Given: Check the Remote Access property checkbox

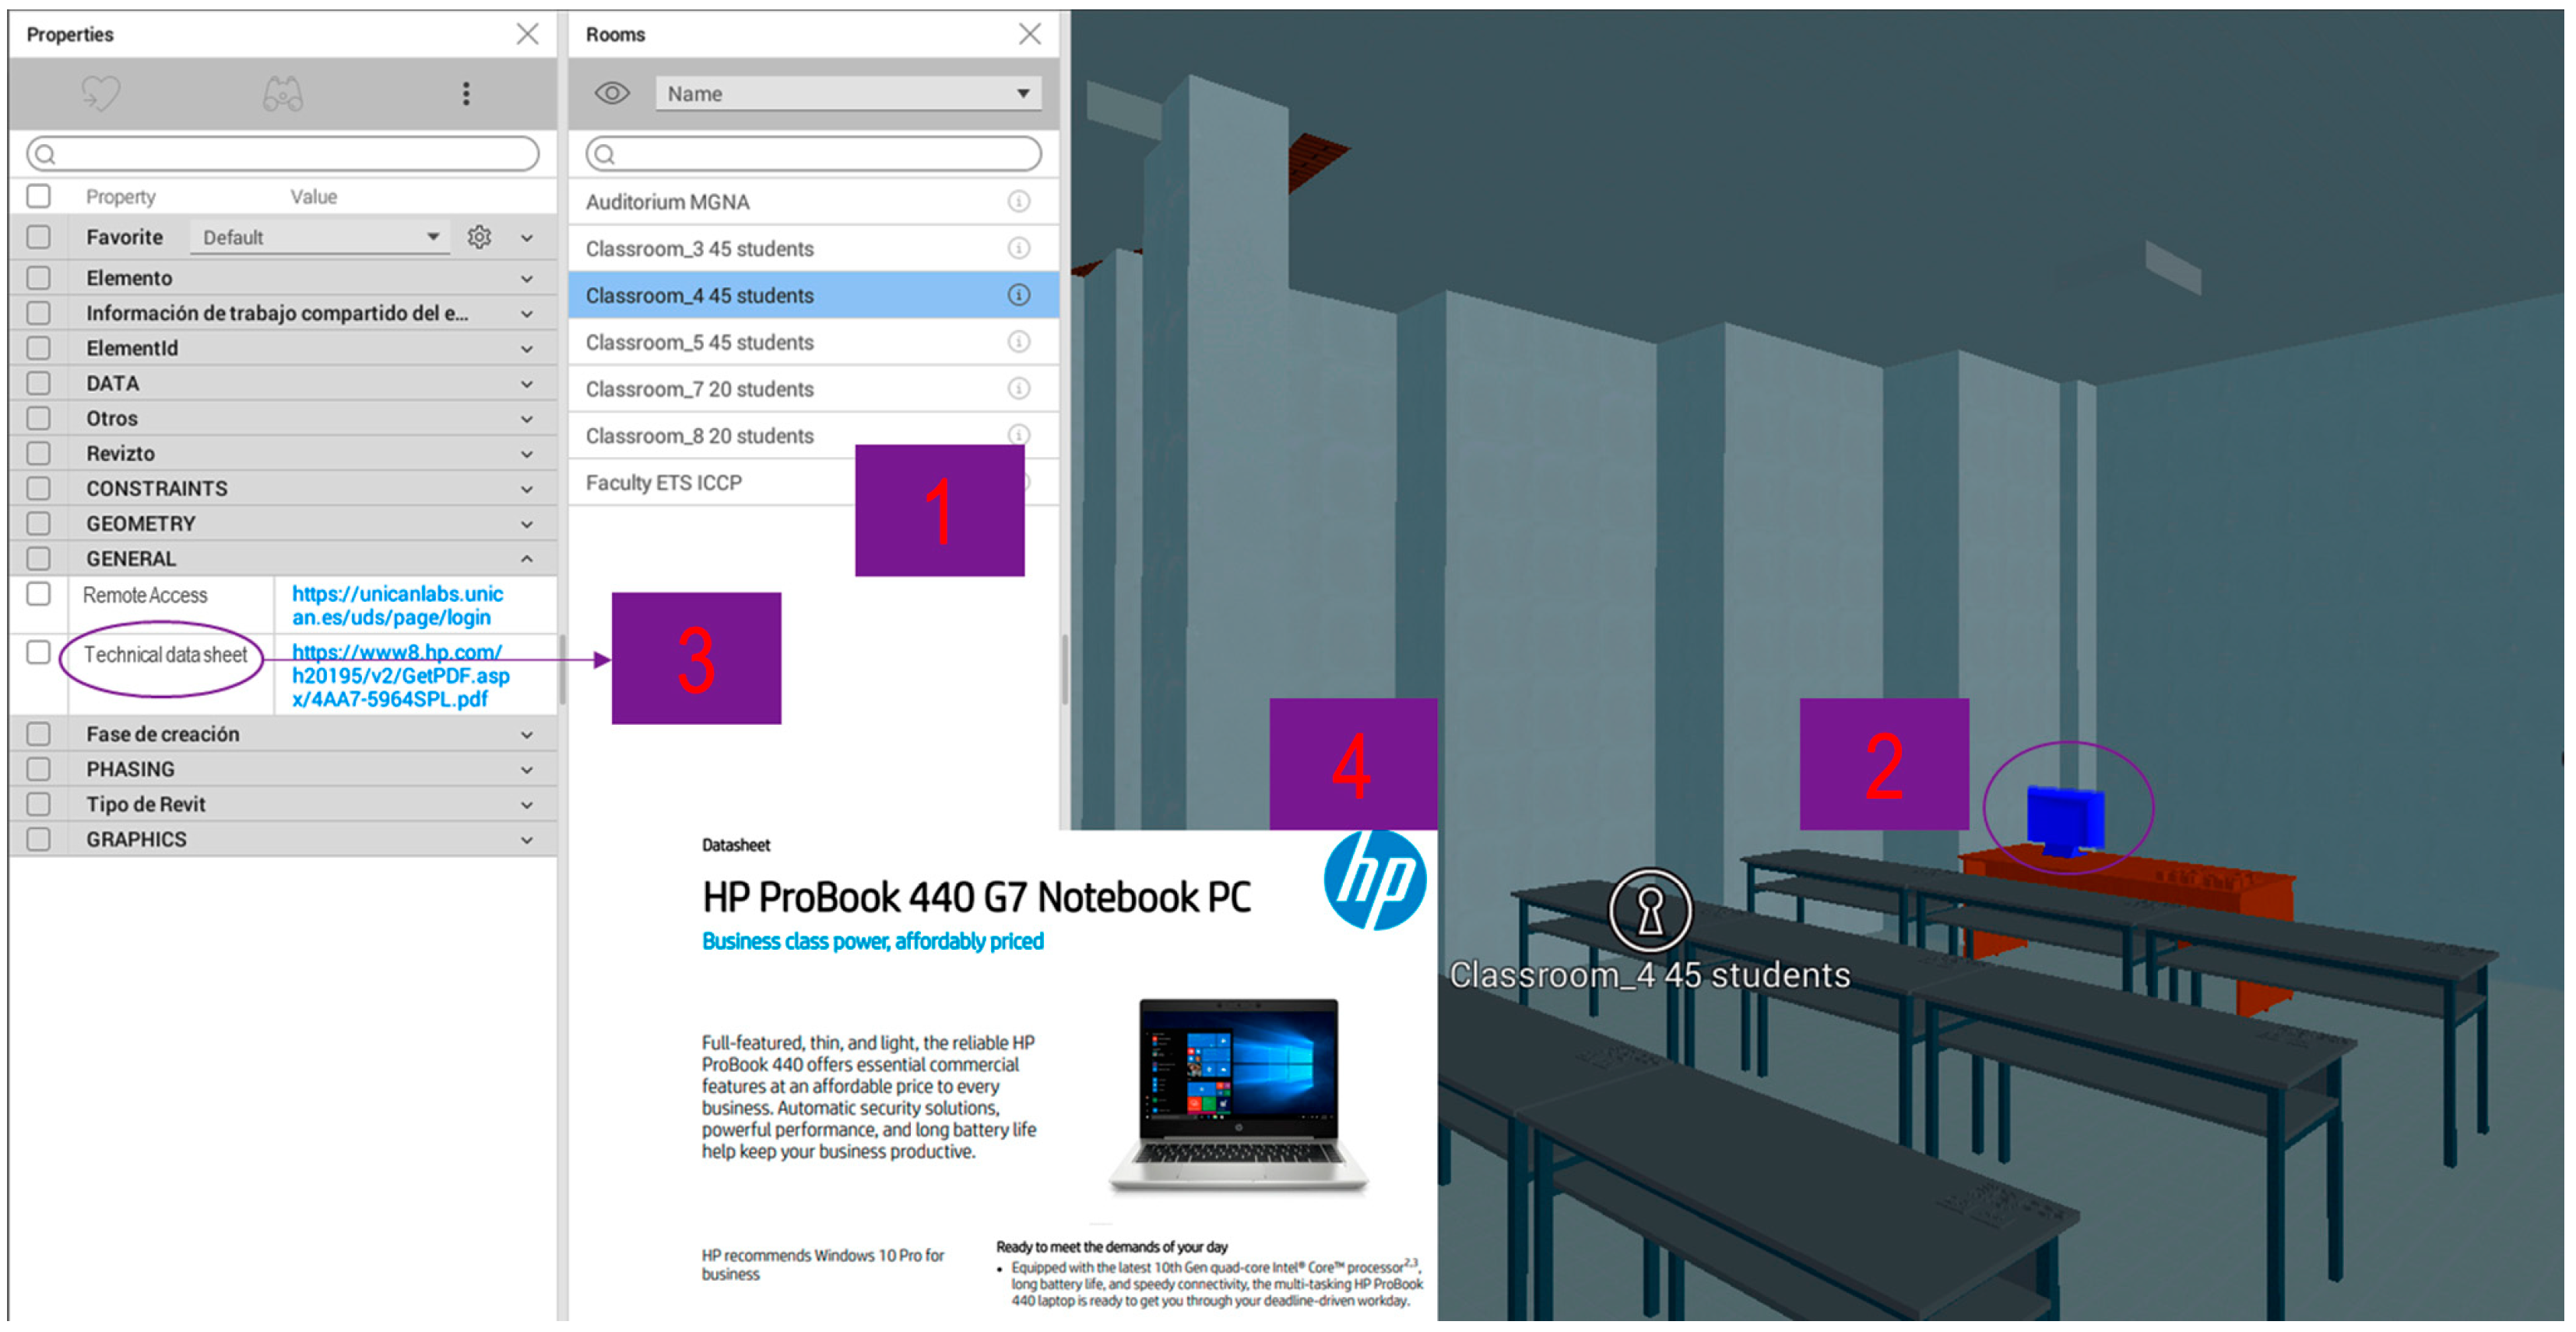Looking at the screenshot, I should [x=38, y=594].
